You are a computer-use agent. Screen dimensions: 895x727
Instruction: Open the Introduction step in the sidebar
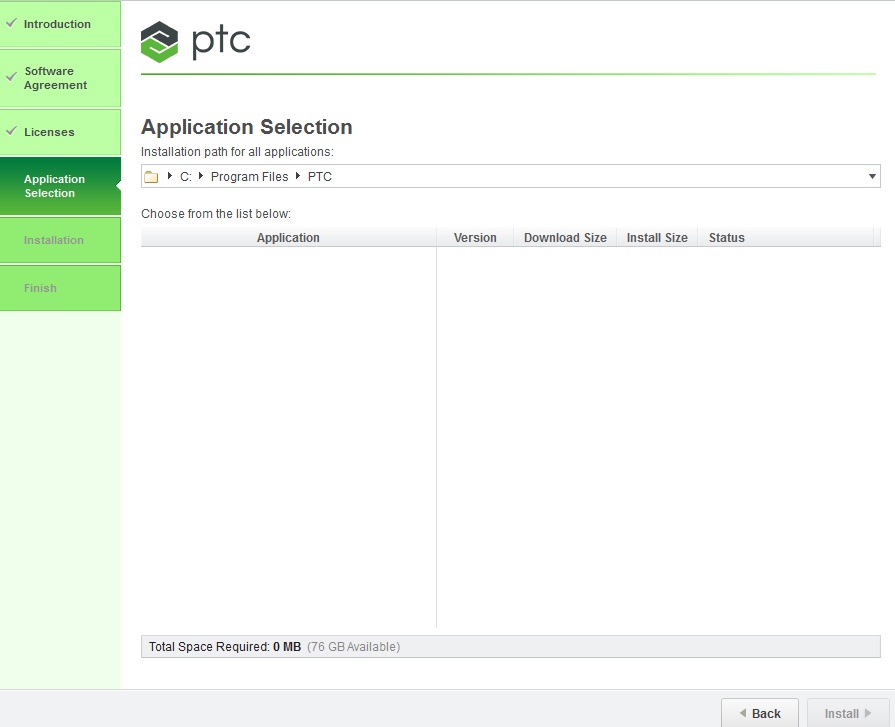click(x=60, y=24)
